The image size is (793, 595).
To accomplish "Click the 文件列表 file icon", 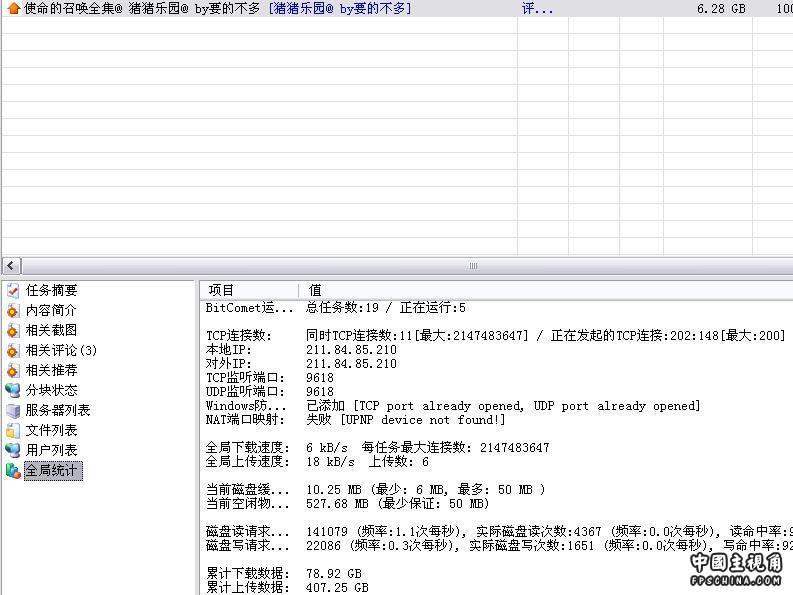I will (x=13, y=431).
